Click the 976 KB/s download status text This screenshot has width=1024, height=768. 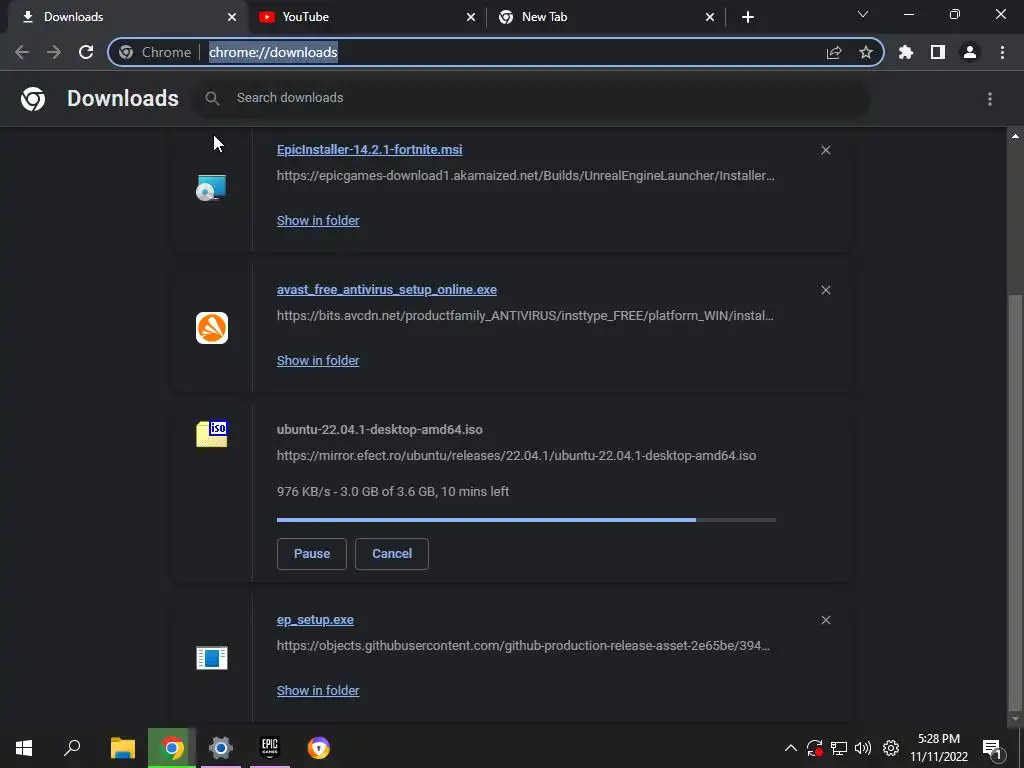tap(392, 492)
